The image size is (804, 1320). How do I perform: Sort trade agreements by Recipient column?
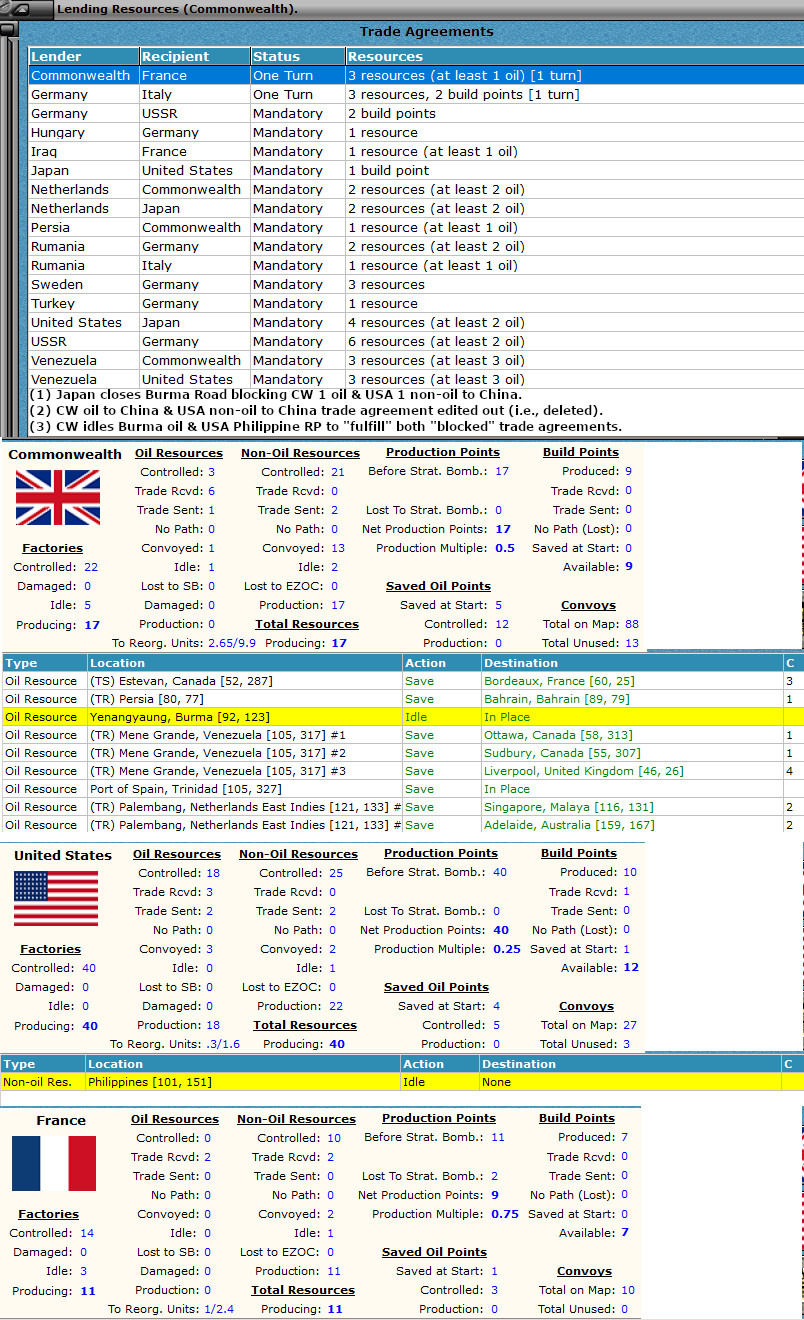[195, 56]
